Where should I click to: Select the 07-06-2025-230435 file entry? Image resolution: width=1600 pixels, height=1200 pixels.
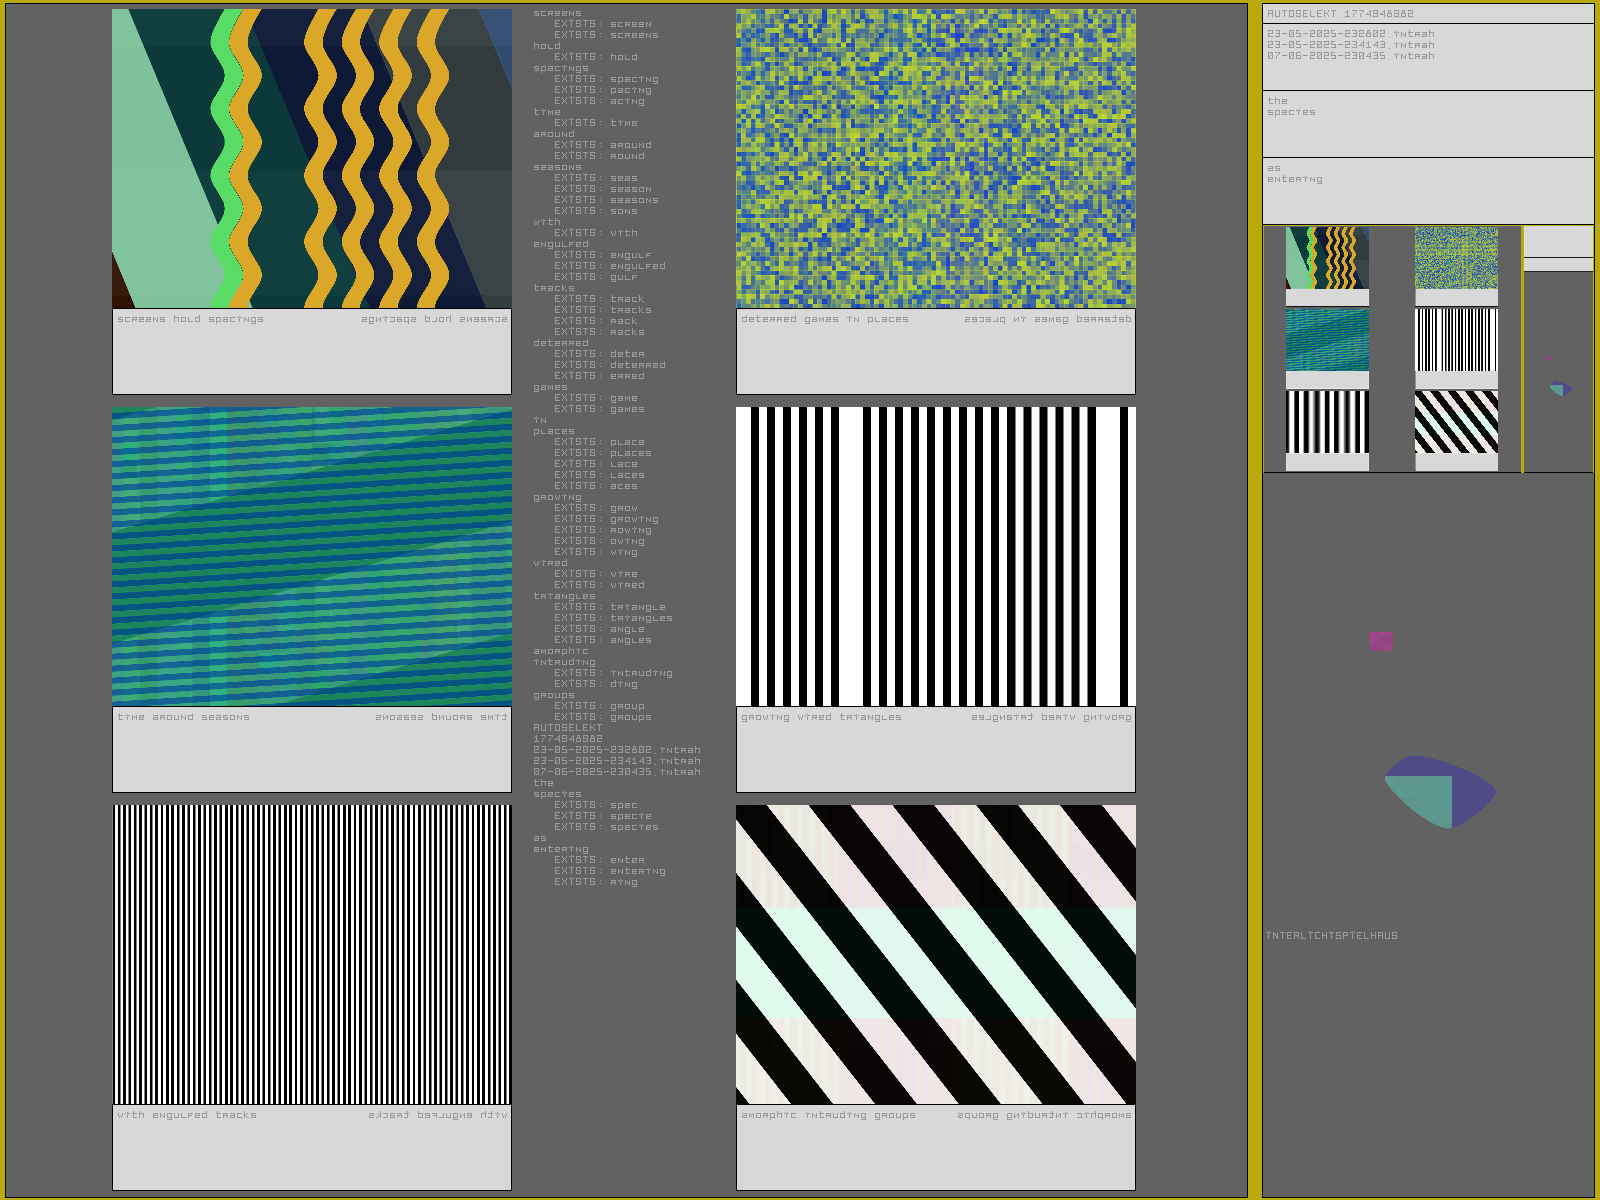tap(1350, 56)
